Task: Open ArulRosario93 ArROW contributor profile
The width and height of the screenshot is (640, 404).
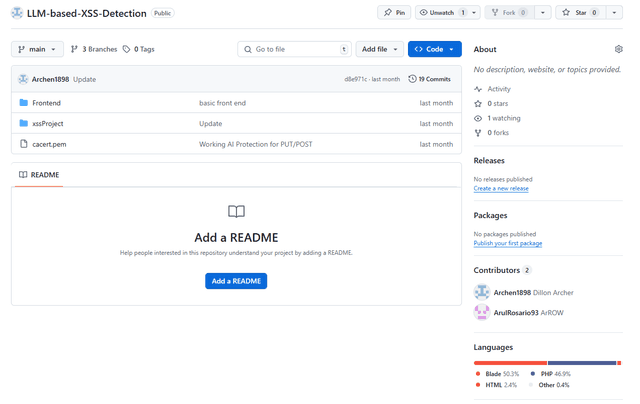Action: (529, 313)
